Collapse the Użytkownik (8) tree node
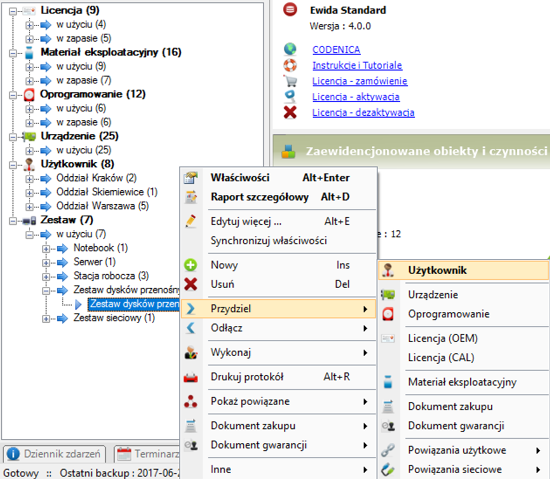 click(x=13, y=165)
